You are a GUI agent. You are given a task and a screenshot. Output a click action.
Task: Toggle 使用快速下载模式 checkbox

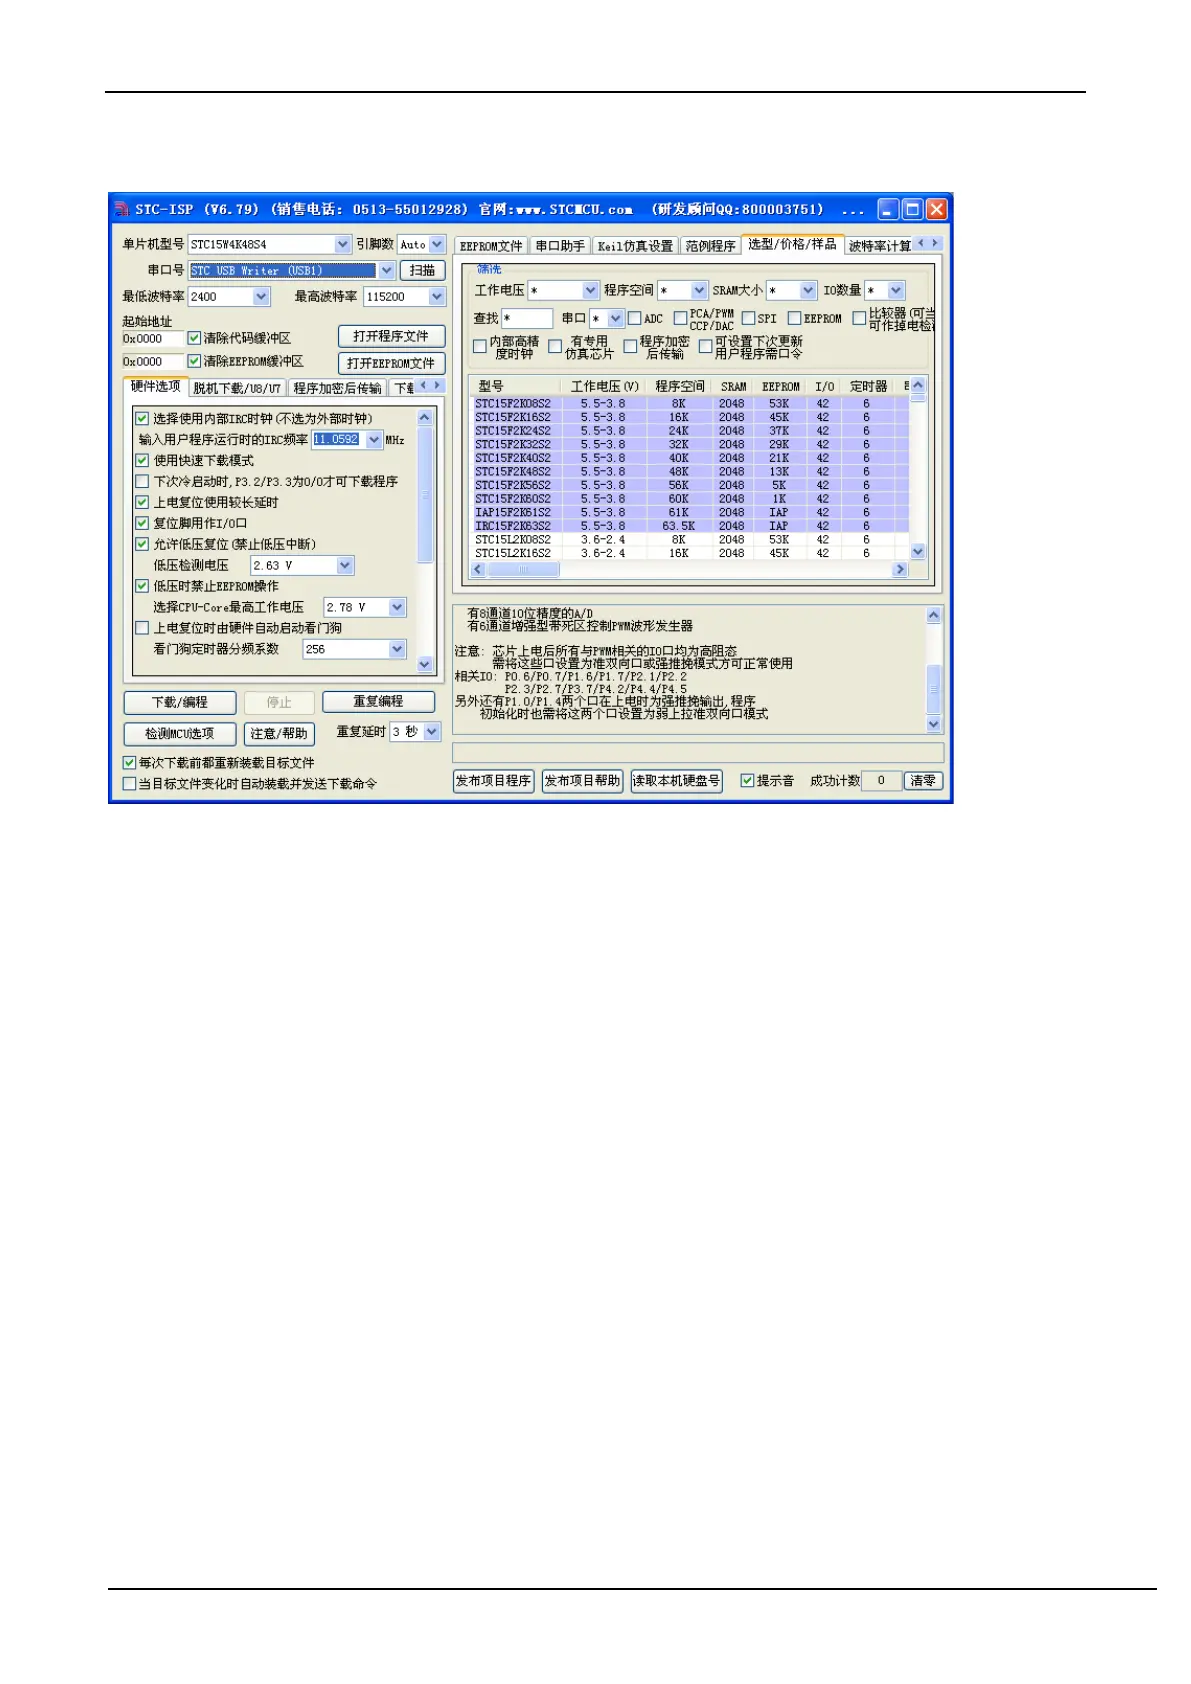pyautogui.click(x=142, y=460)
